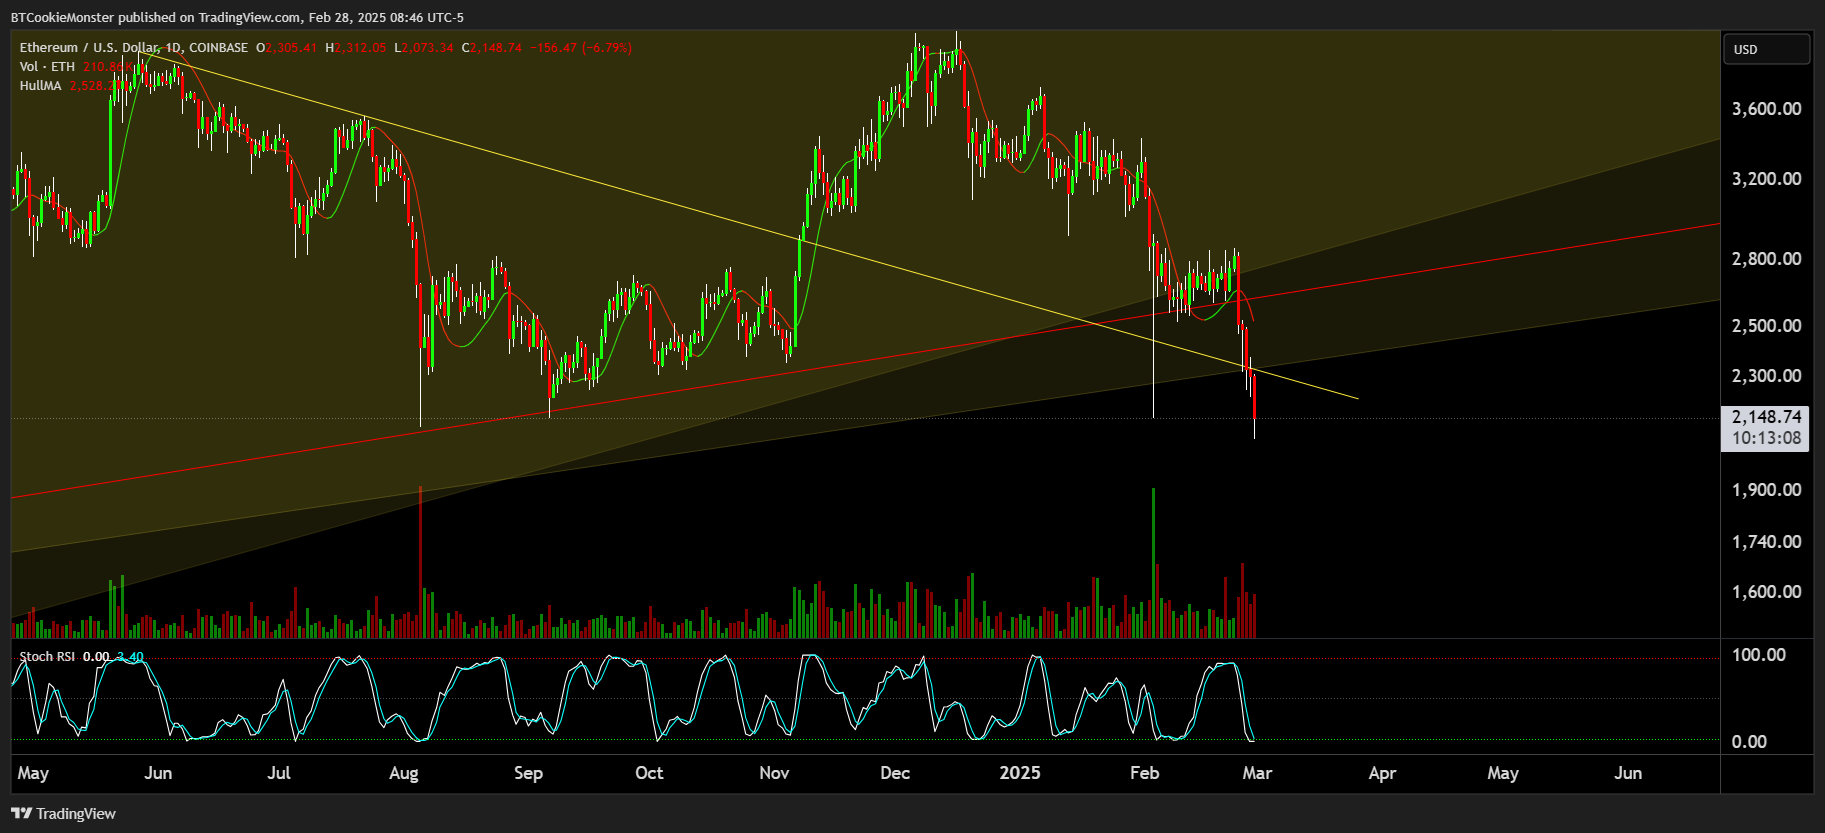Click the current price tag 2,148.74 on axis
The width and height of the screenshot is (1825, 833).
pyautogui.click(x=1766, y=417)
